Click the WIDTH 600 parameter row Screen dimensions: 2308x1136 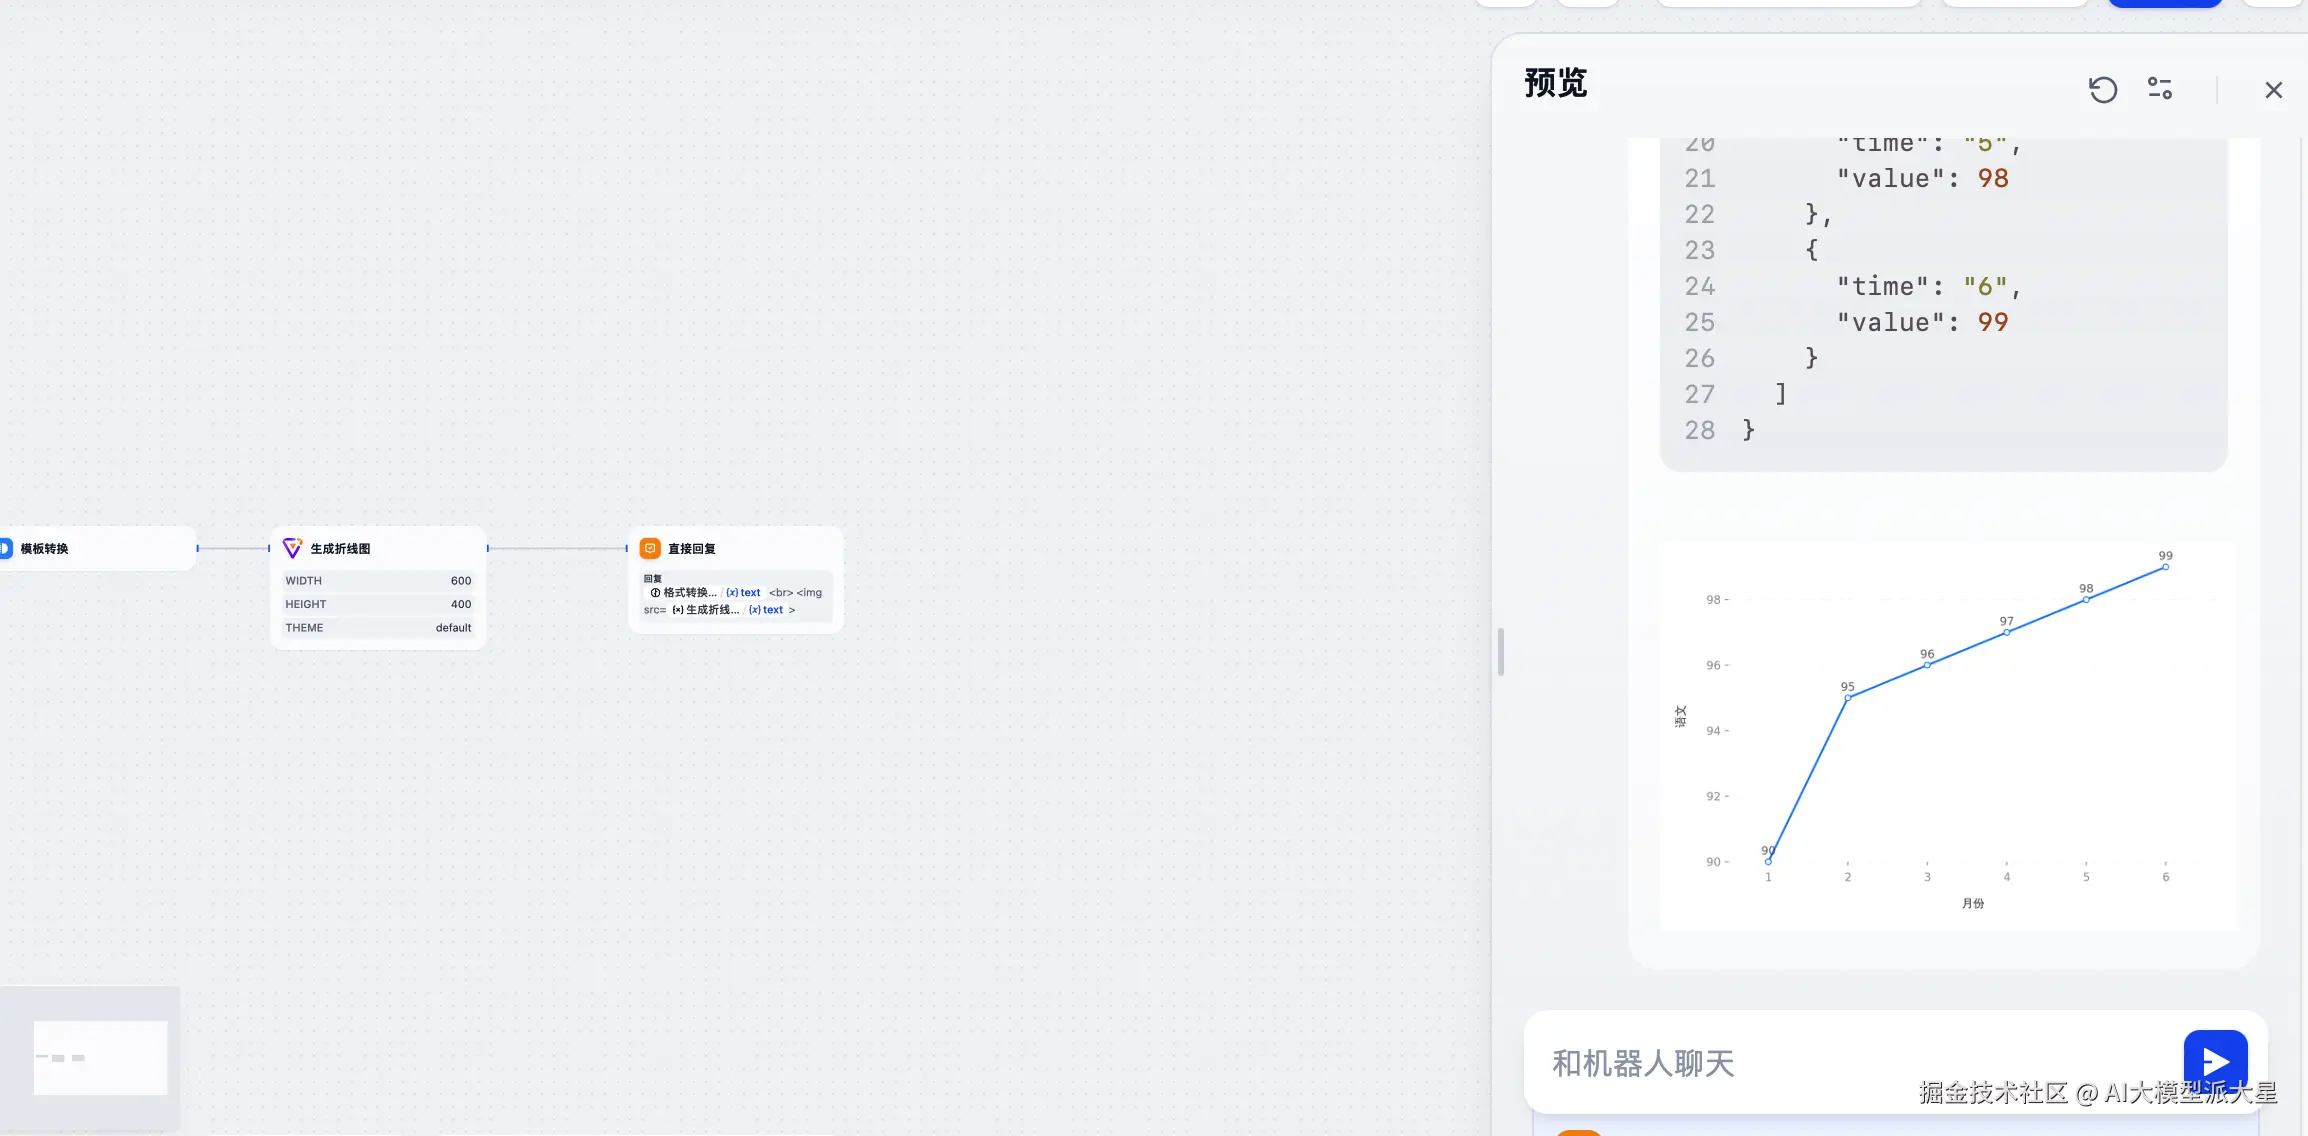(378, 581)
